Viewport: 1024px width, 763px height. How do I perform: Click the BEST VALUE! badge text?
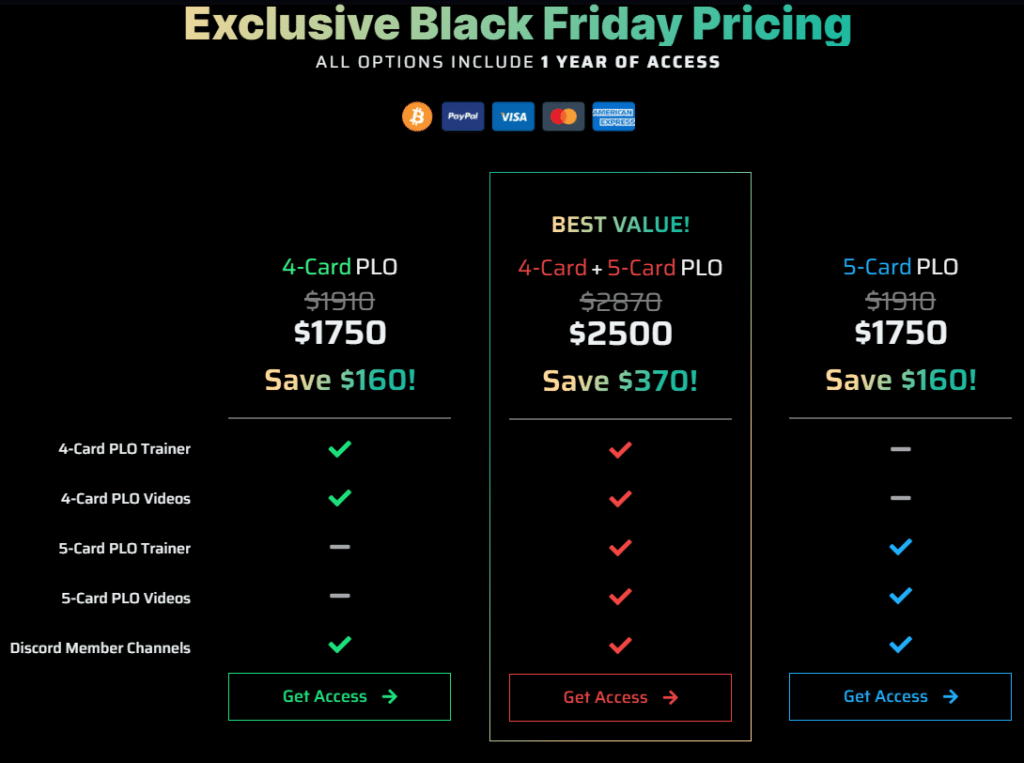620,225
